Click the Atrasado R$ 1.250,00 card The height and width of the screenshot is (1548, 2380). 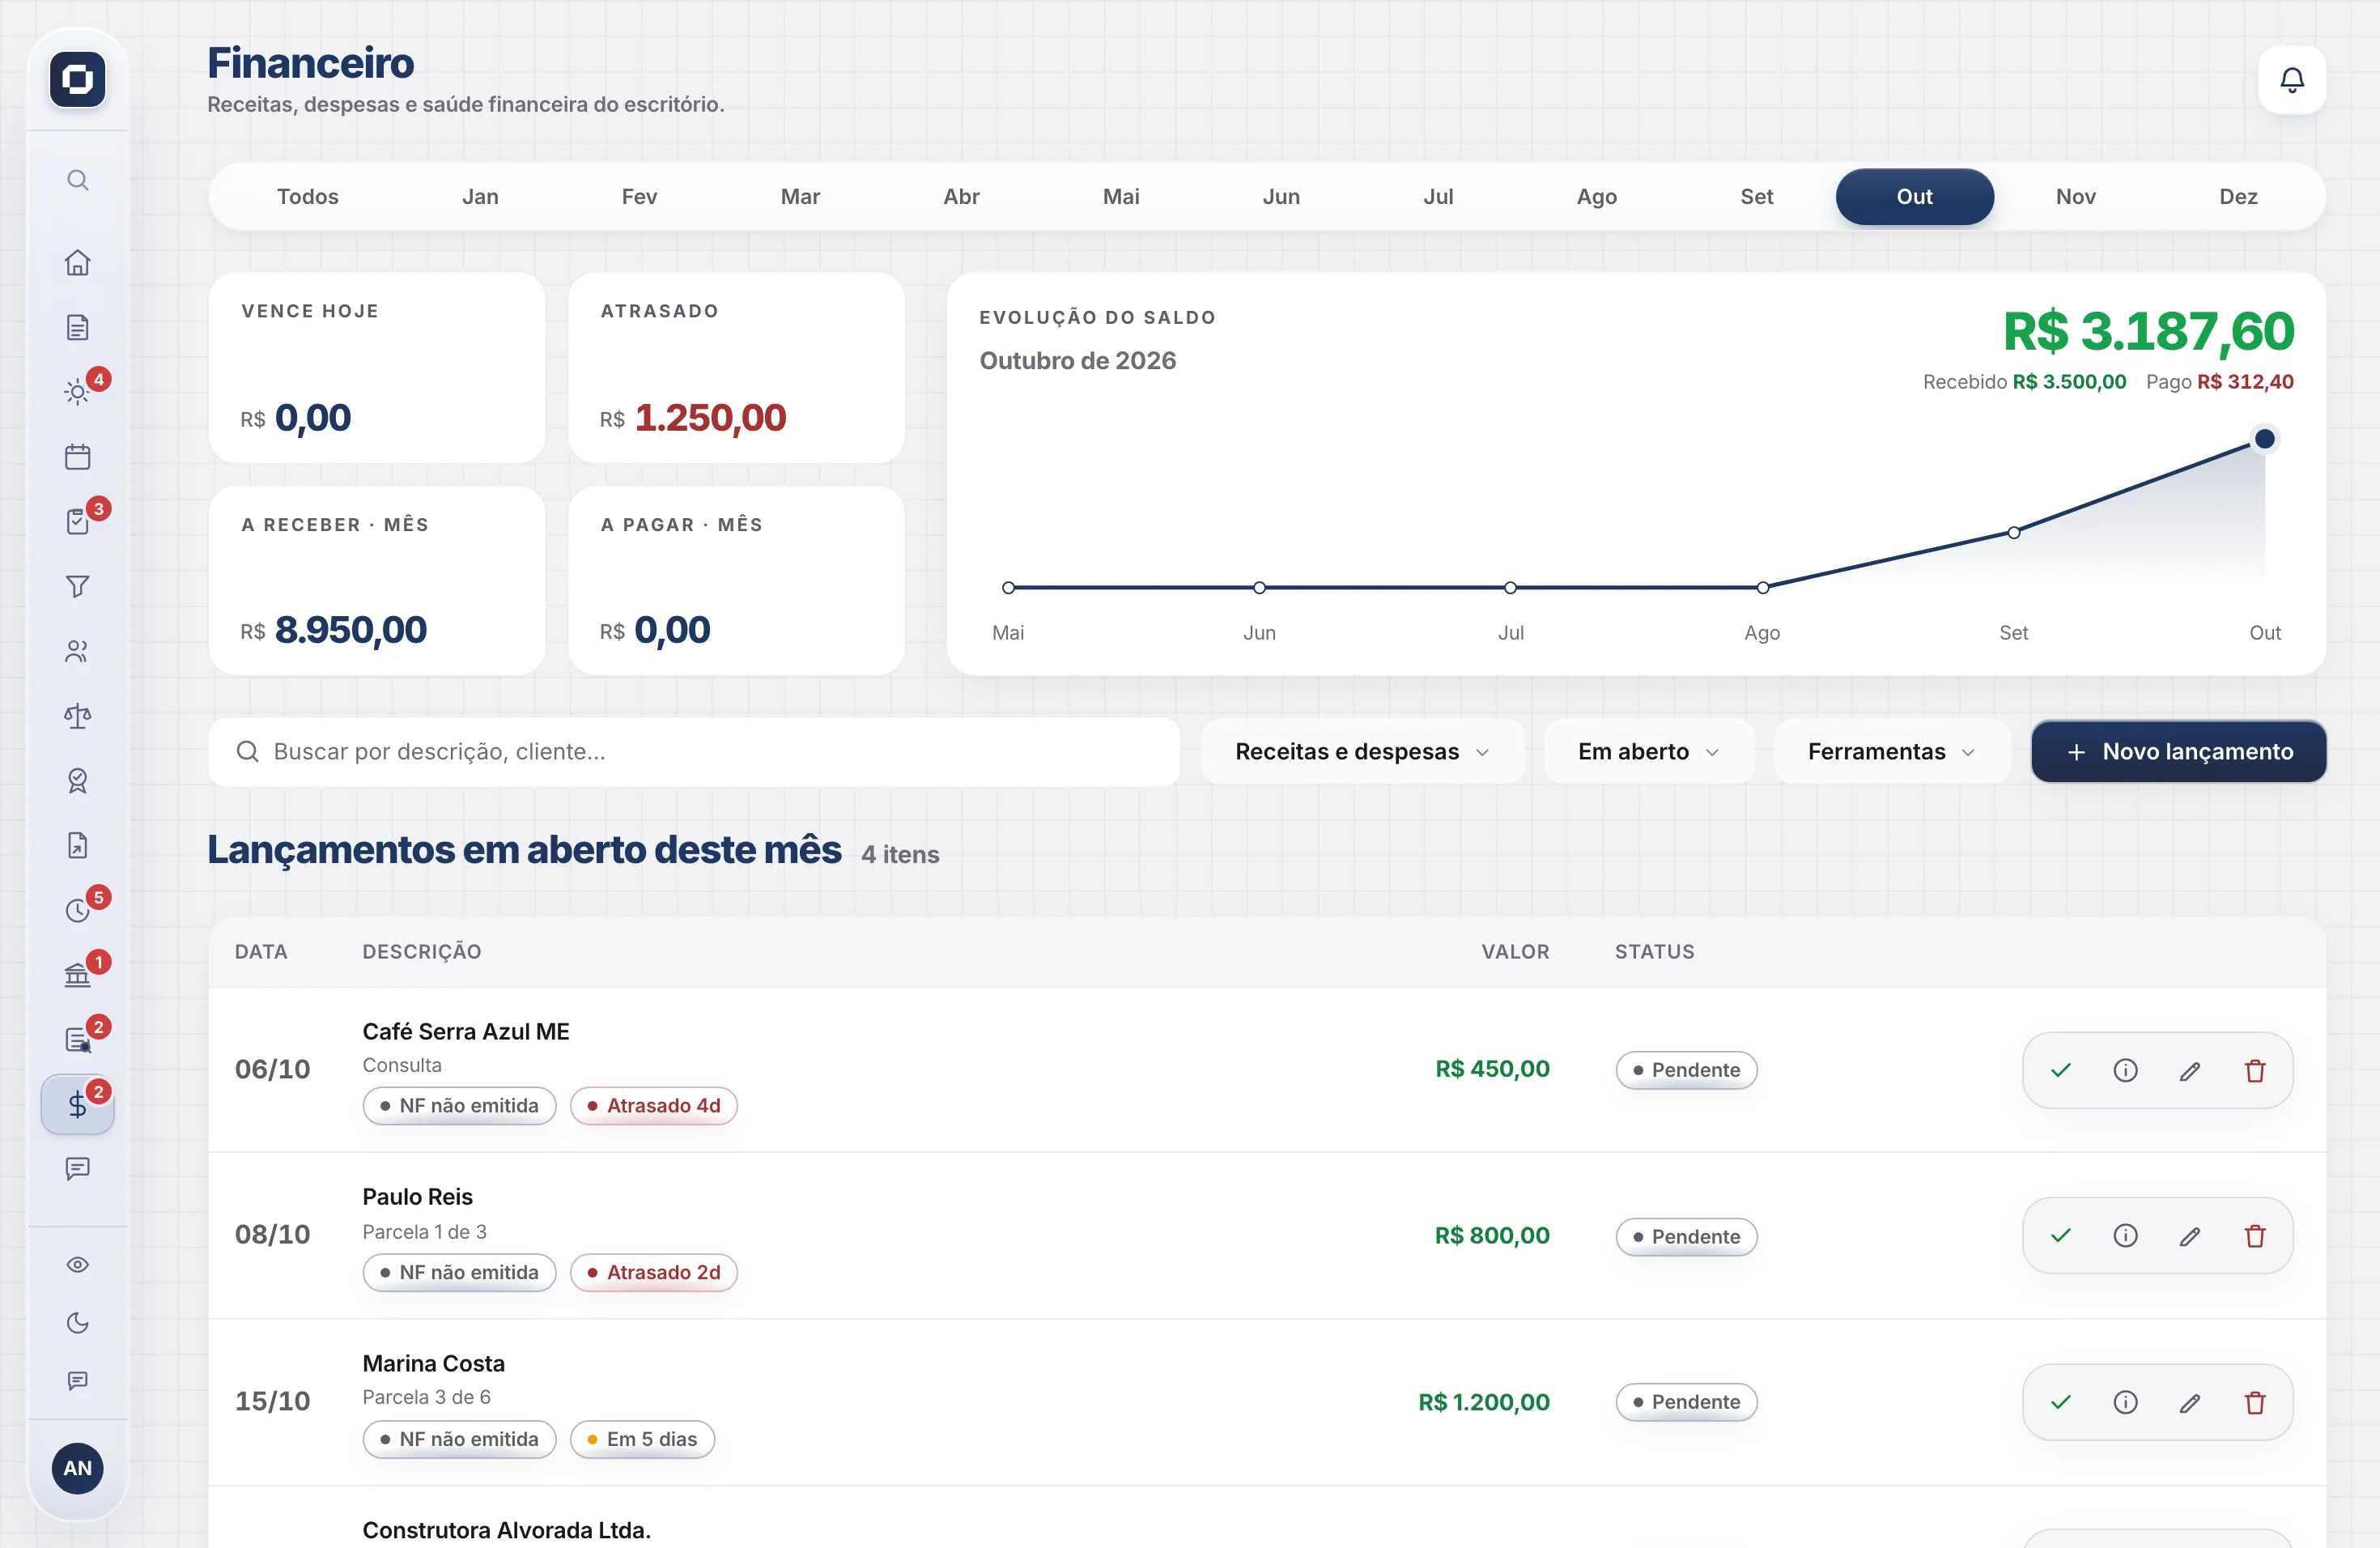click(736, 368)
